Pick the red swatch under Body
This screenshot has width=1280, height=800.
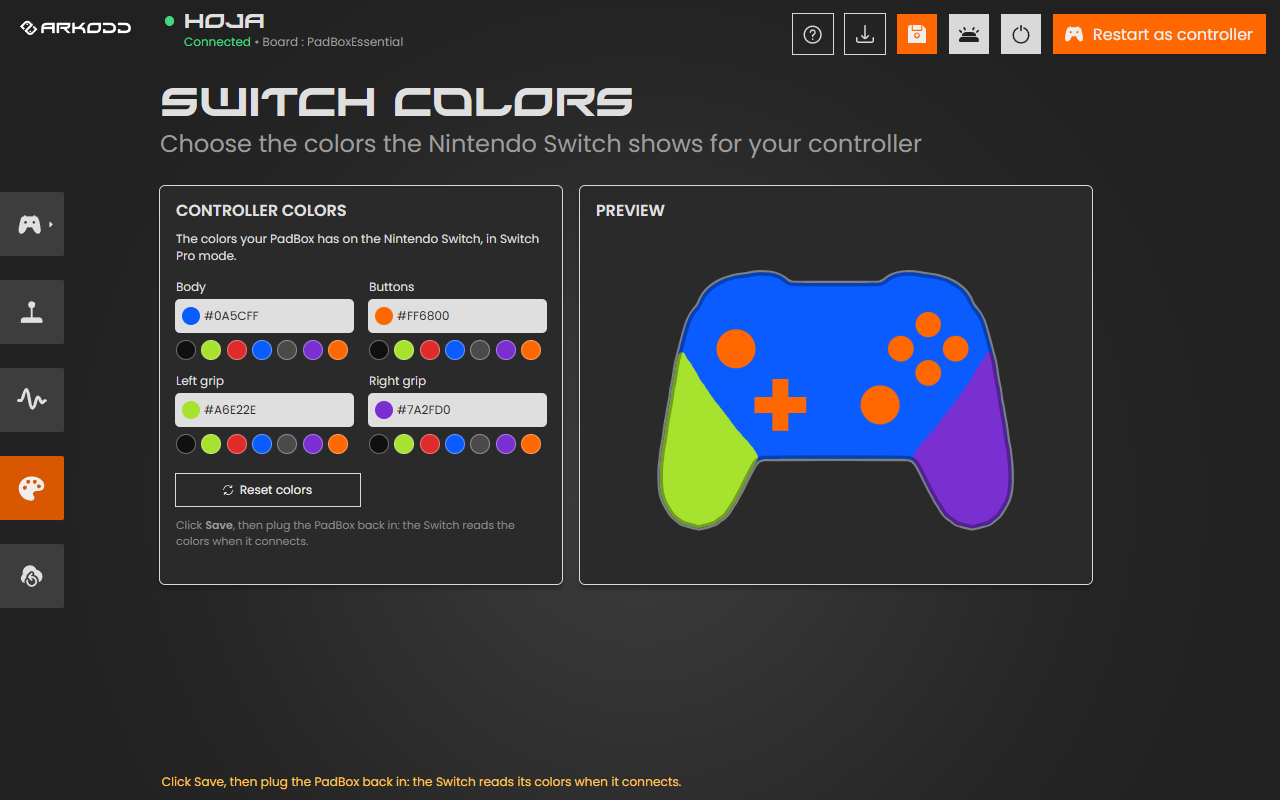click(237, 350)
